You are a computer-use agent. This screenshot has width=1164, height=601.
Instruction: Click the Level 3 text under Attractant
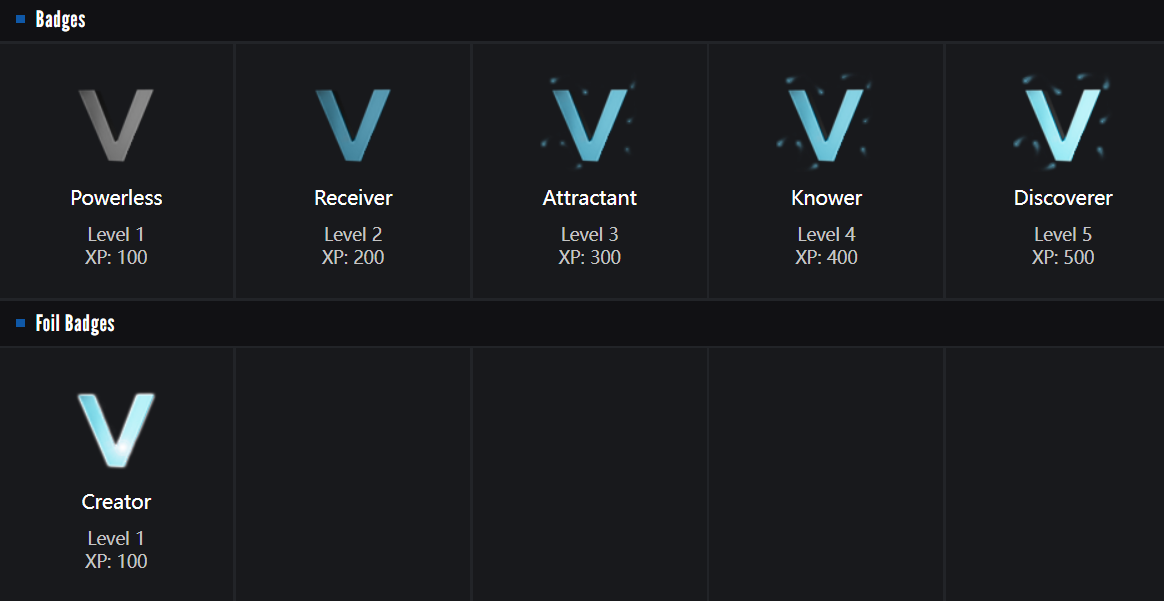point(590,235)
